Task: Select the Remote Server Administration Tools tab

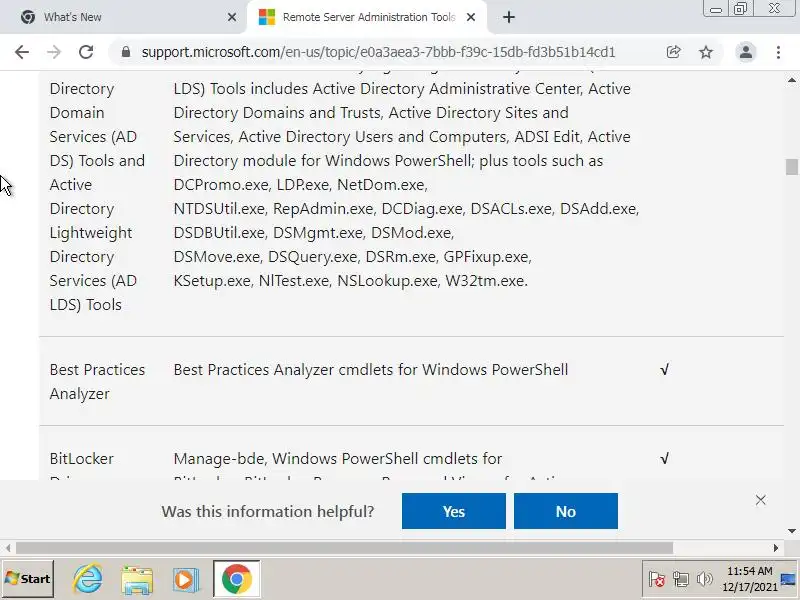Action: coord(366,17)
